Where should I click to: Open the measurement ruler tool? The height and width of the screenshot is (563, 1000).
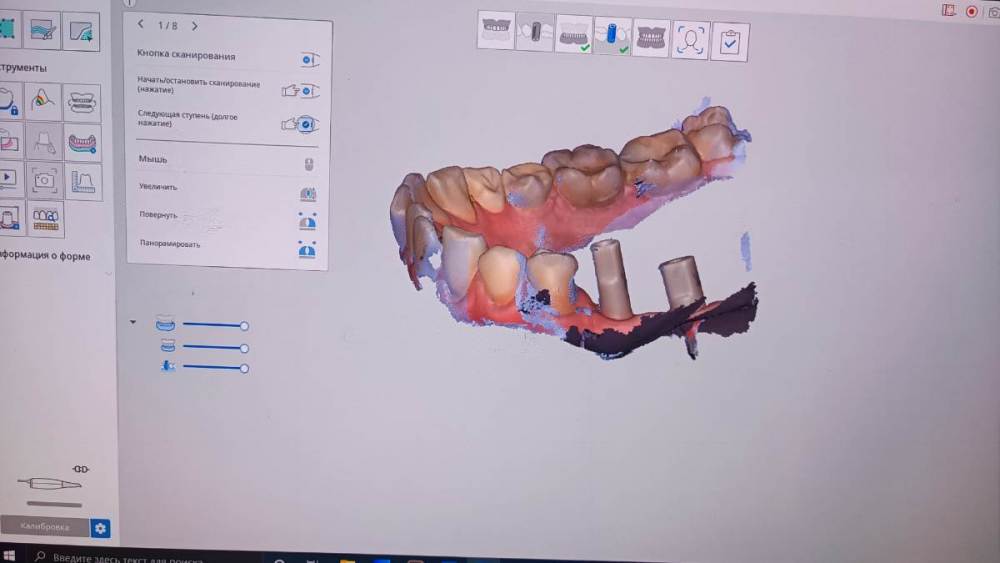click(x=82, y=181)
